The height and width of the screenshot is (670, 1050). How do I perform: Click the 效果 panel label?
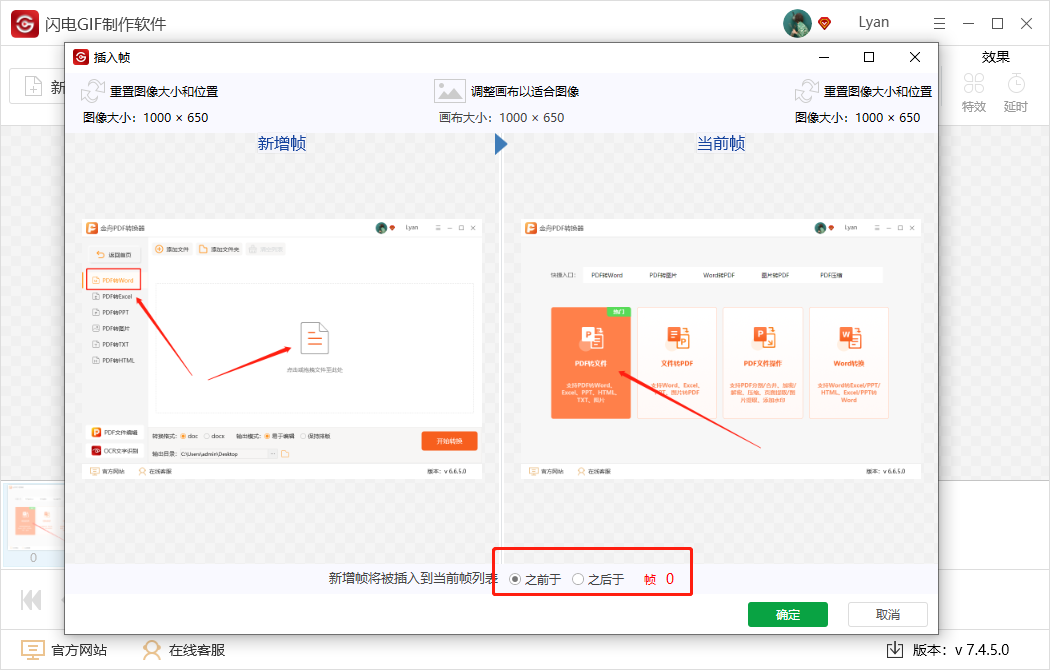(x=995, y=57)
